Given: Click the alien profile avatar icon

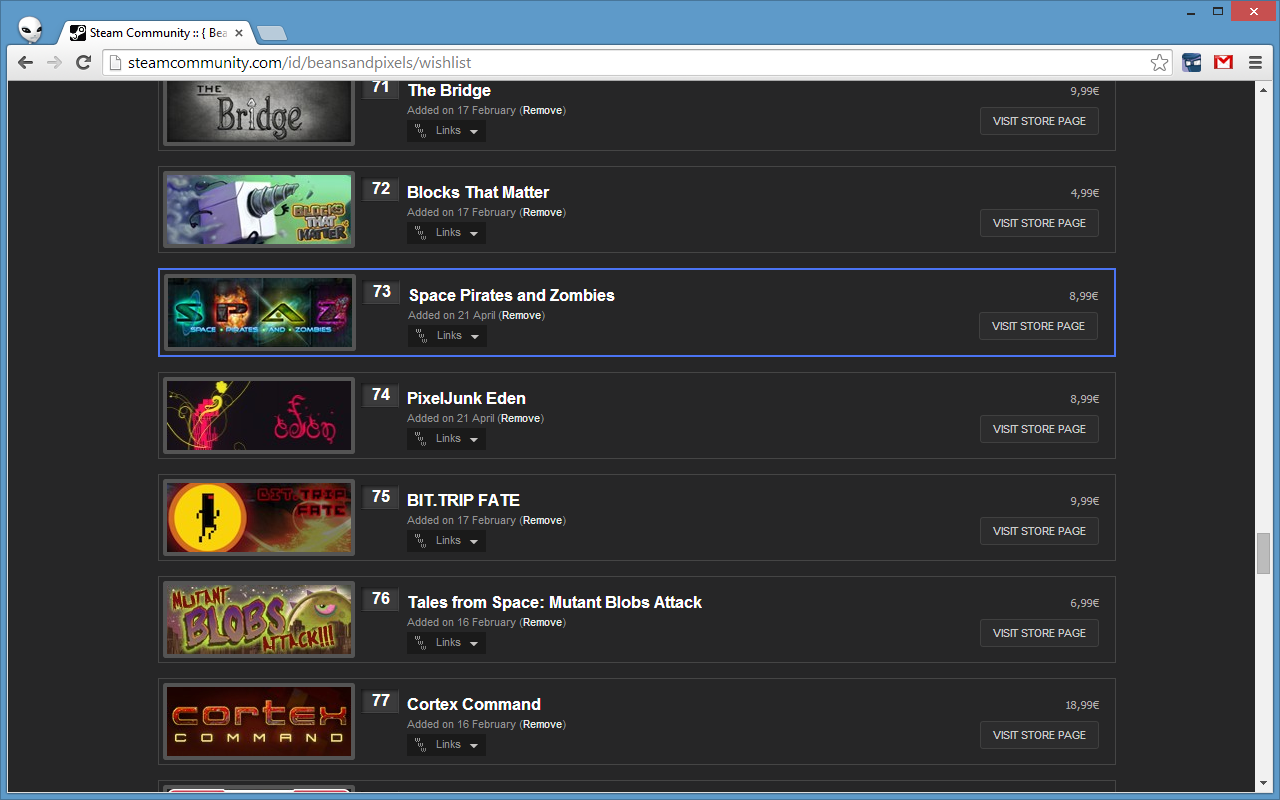Looking at the screenshot, I should click(31, 30).
